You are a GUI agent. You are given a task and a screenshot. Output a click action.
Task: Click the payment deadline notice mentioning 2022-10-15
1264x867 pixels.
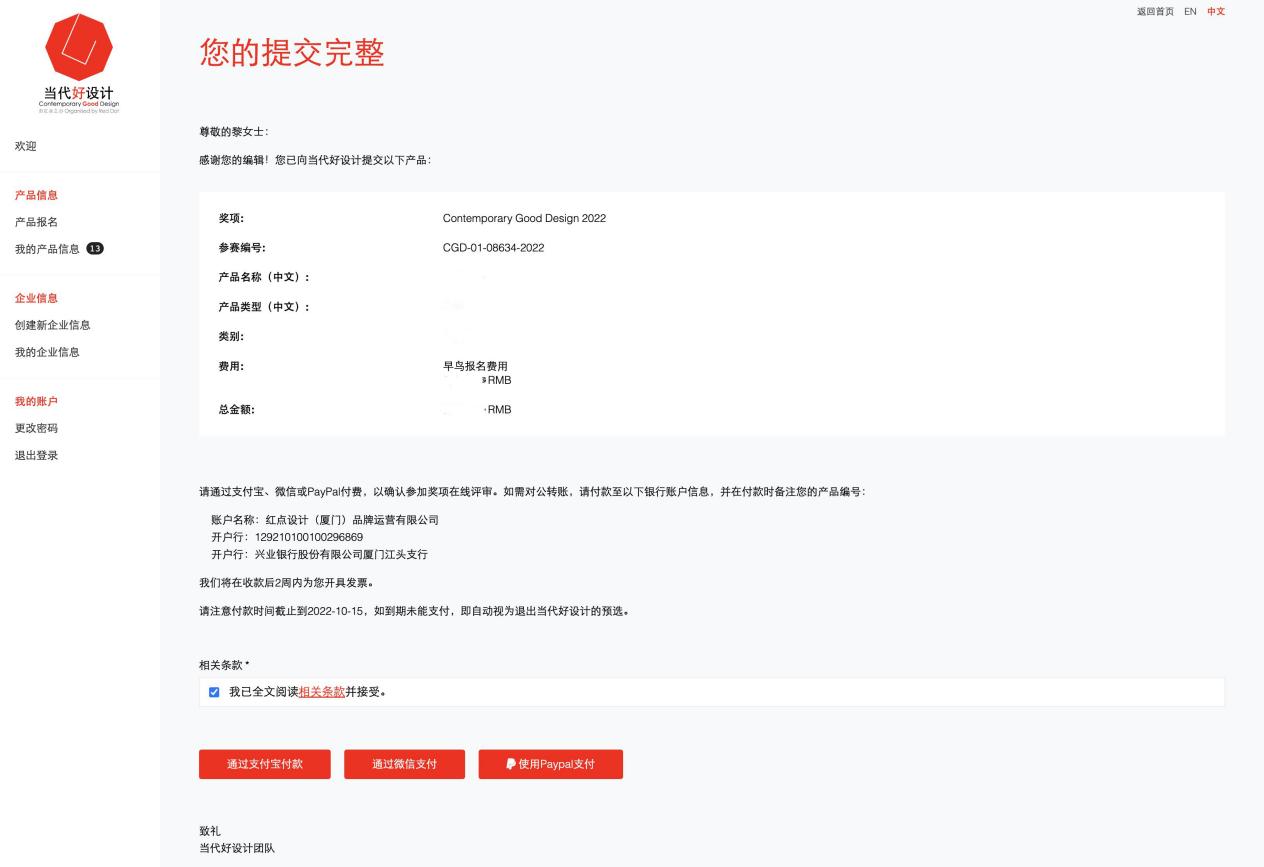point(414,612)
